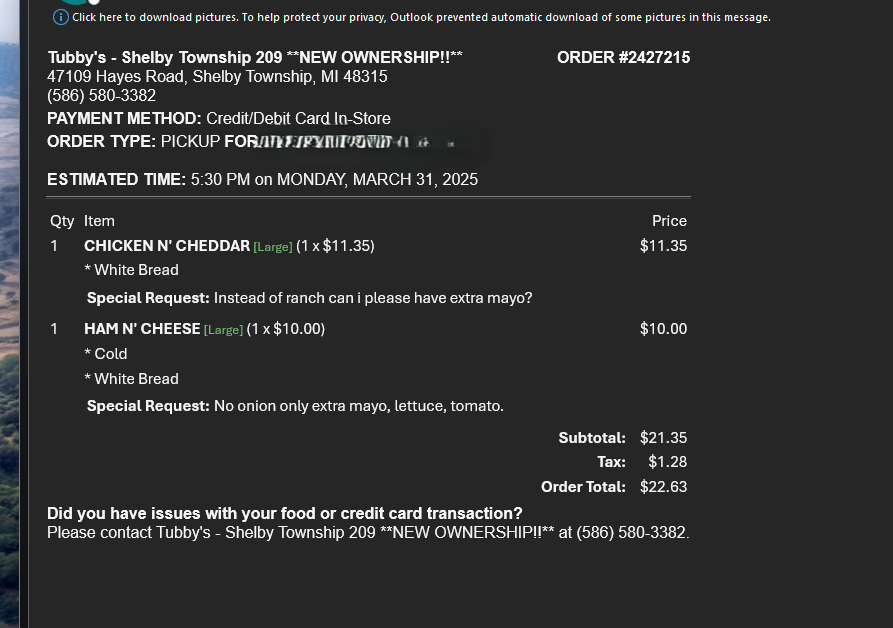Click the $10.00 price on the right
This screenshot has width=893, height=628.
pyautogui.click(x=663, y=329)
